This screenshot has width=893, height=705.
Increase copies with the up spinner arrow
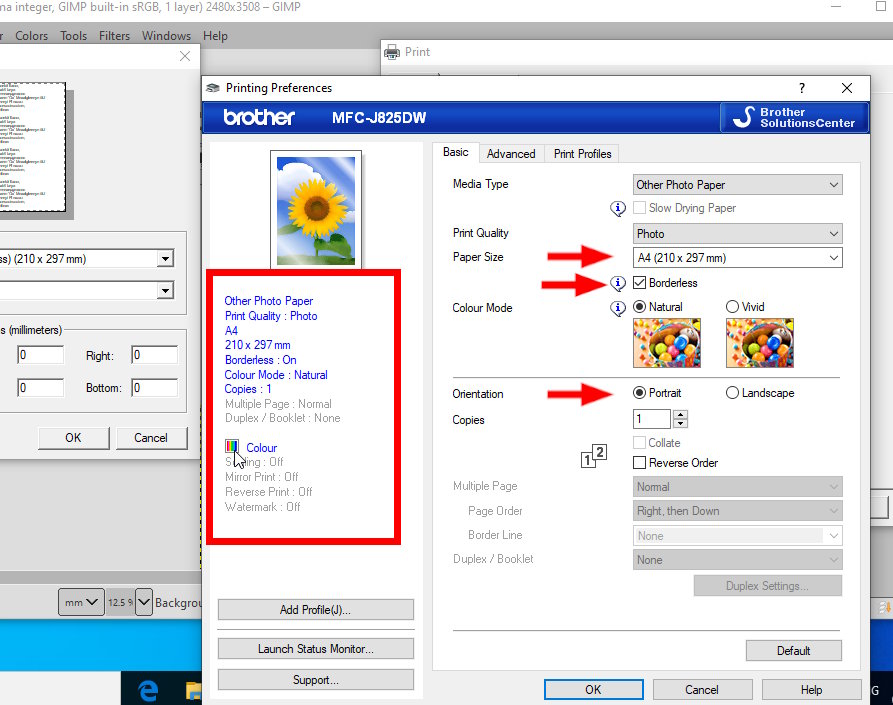coord(681,414)
